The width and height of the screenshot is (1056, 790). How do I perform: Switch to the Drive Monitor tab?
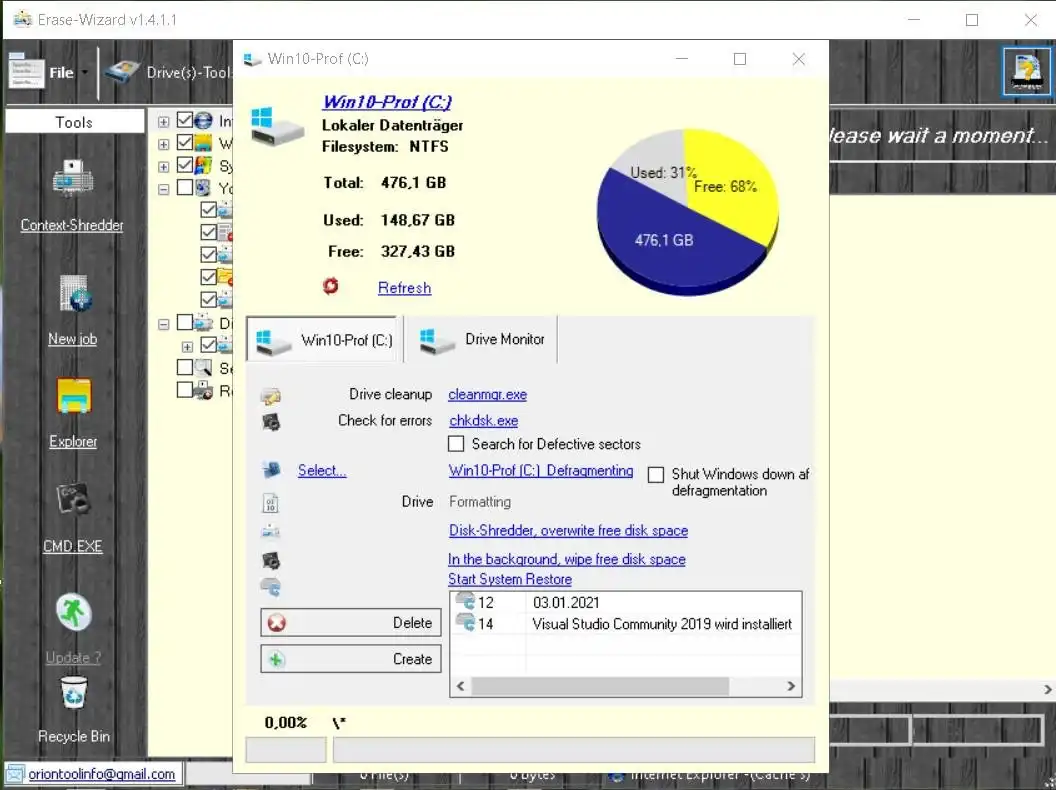480,339
